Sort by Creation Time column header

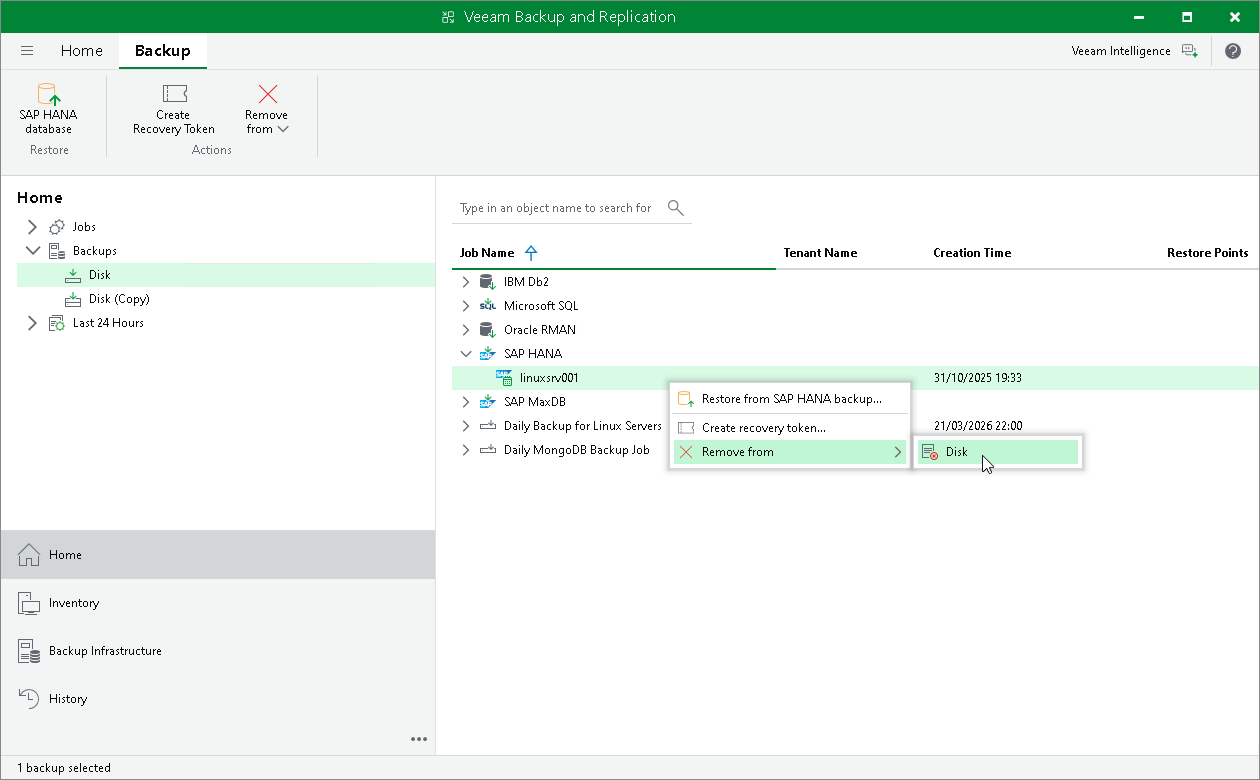pos(972,253)
